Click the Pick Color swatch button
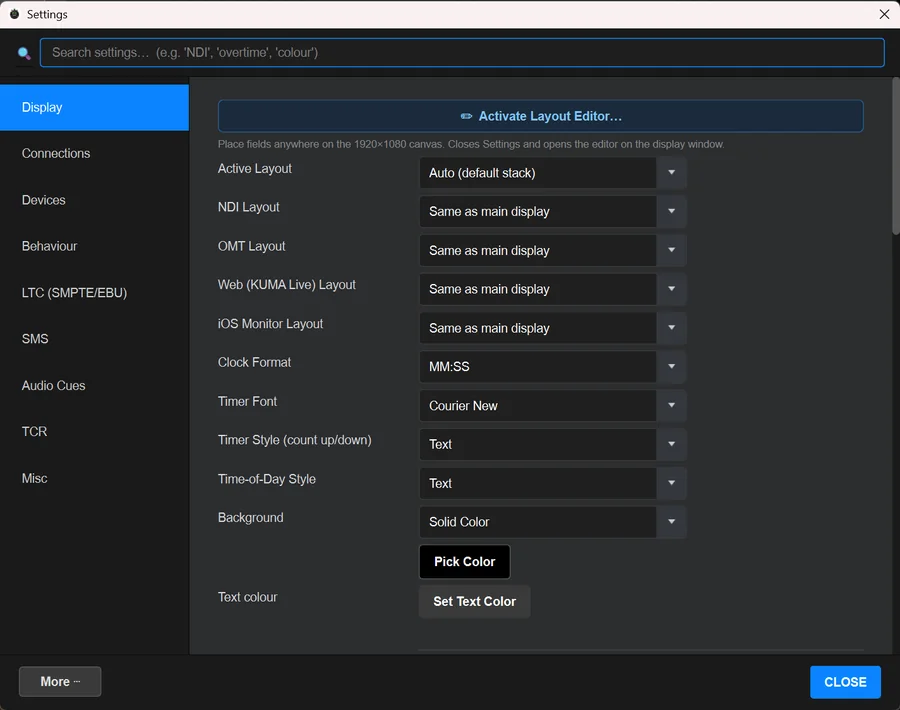The height and width of the screenshot is (710, 900). [x=464, y=561]
